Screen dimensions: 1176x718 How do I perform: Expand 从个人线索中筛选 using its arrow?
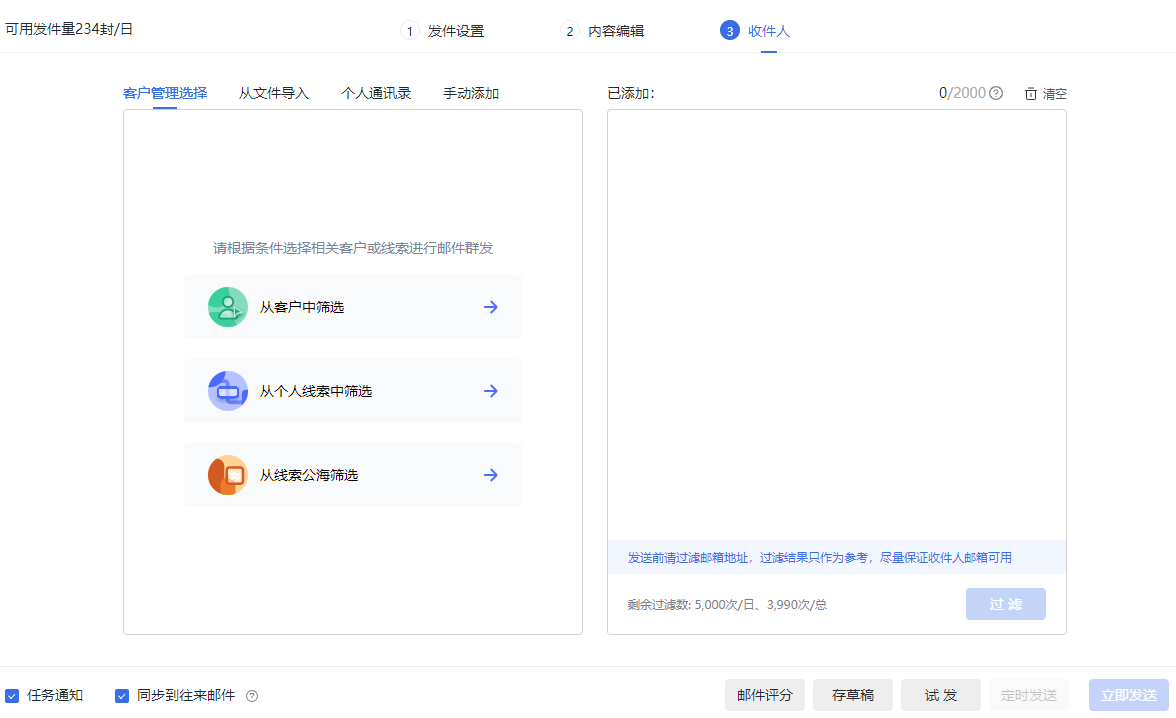[x=490, y=391]
